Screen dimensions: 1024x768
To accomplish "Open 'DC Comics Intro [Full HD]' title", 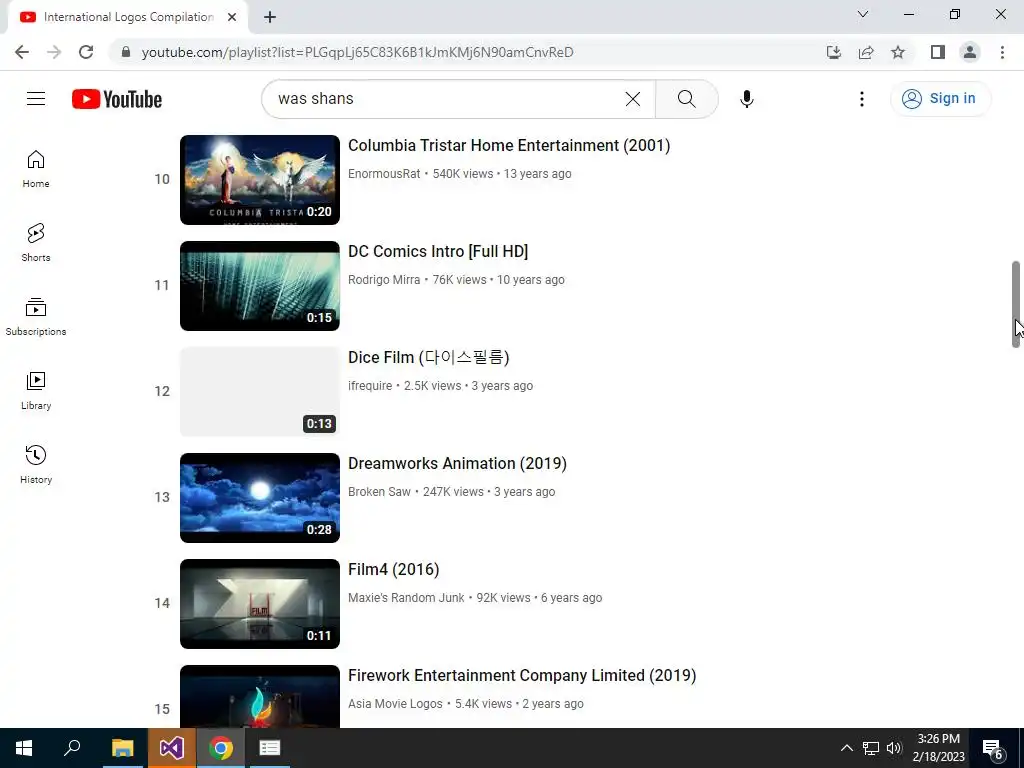I will [x=438, y=251].
